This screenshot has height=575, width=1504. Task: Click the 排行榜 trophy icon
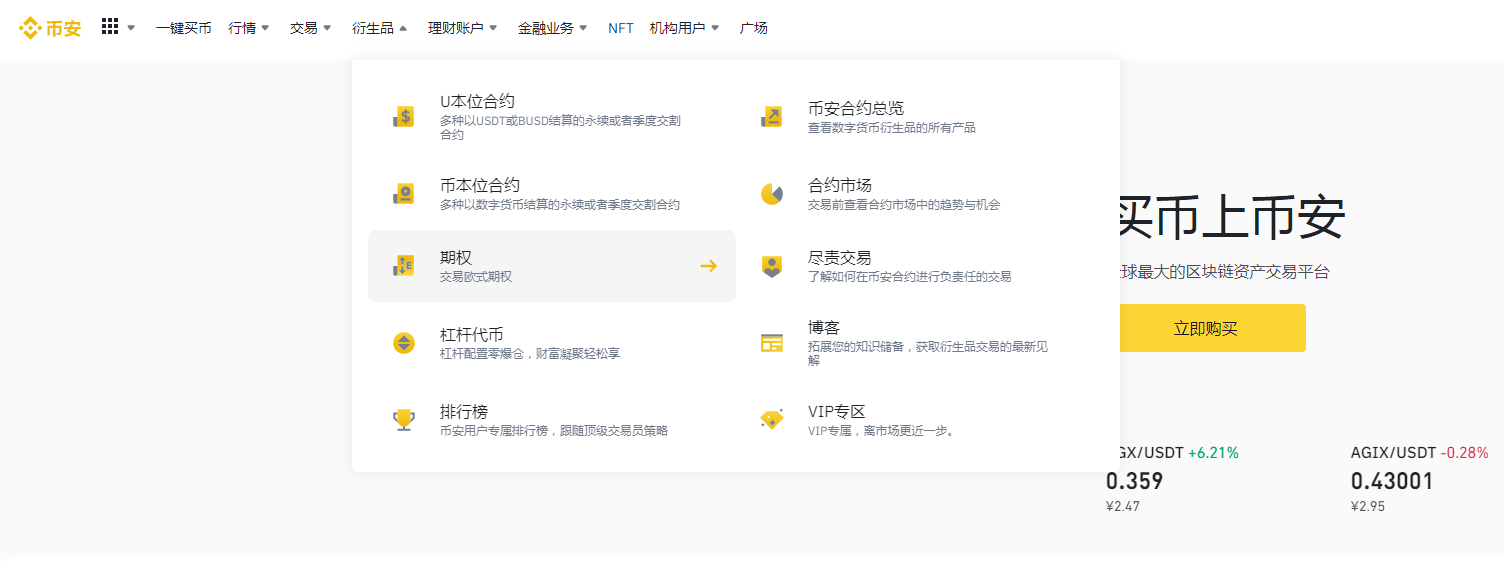pyautogui.click(x=404, y=420)
